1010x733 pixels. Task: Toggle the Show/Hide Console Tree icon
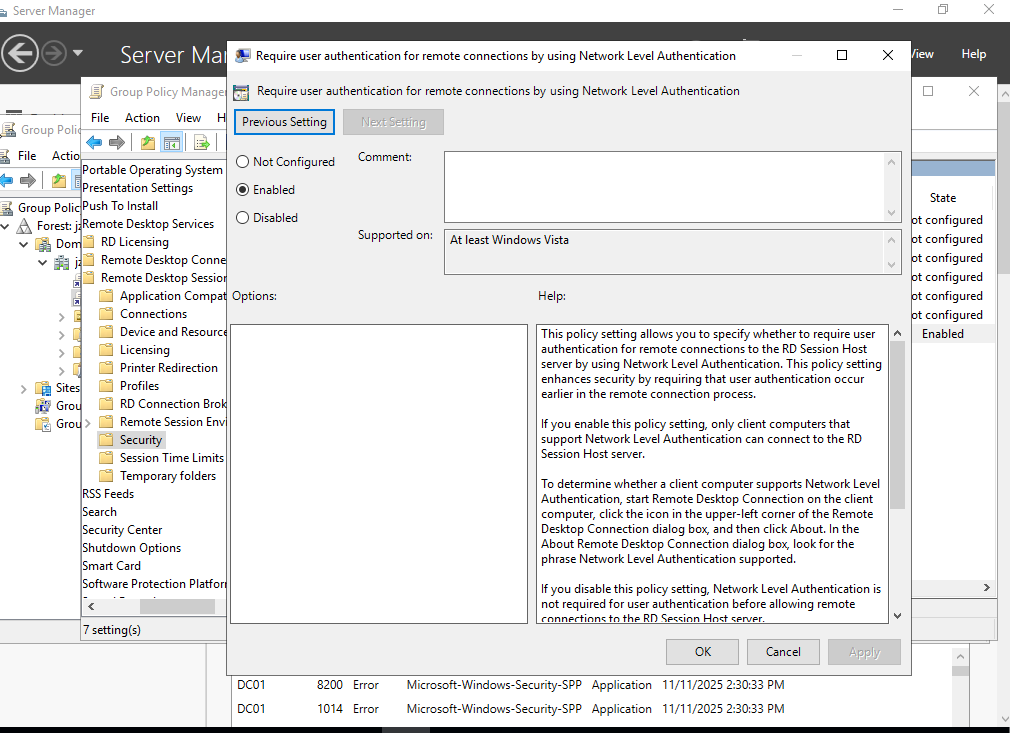172,142
